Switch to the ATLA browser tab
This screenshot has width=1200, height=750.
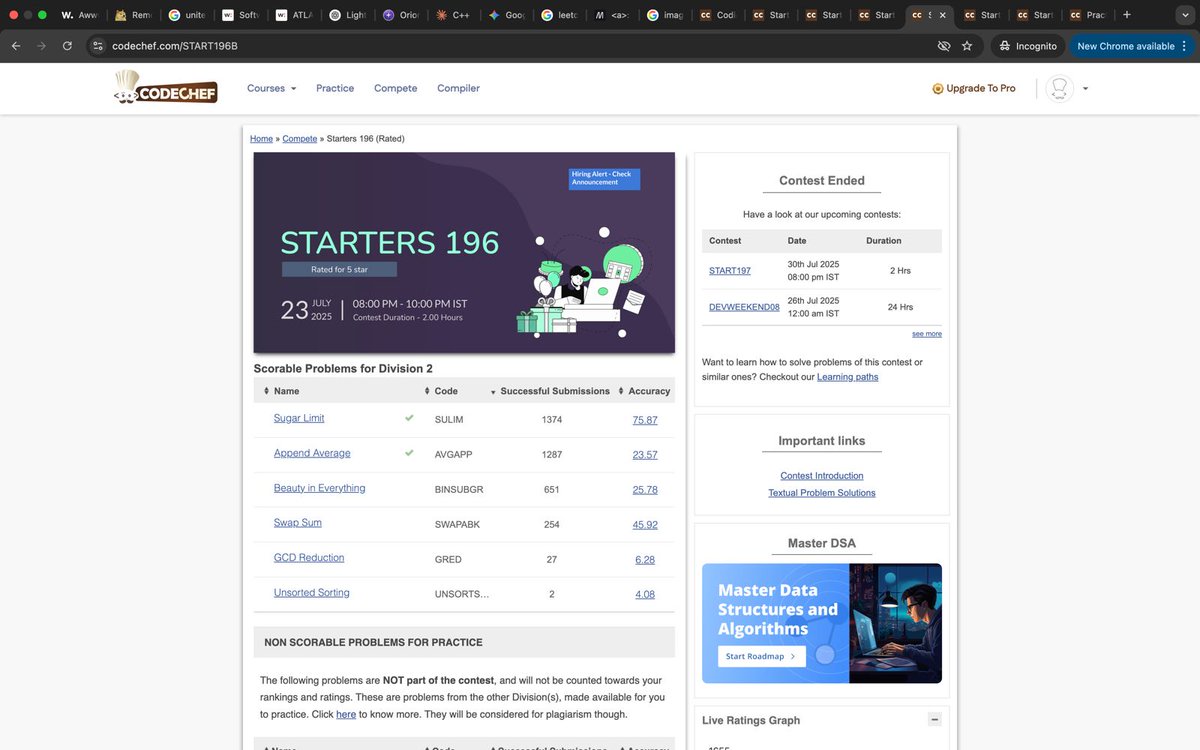tap(295, 15)
